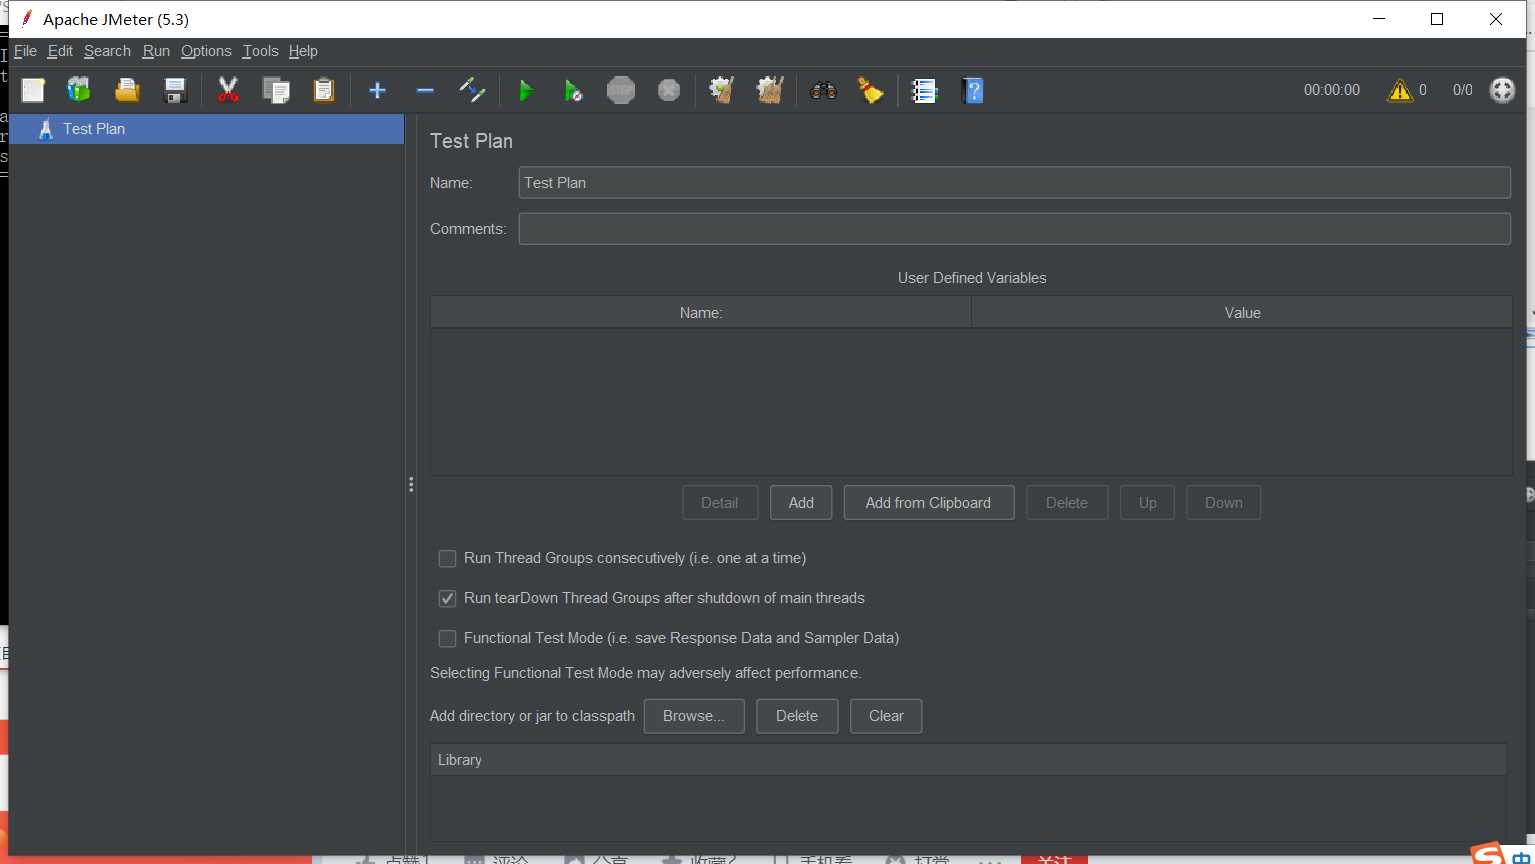Open the Run menu
This screenshot has height=864, width=1535.
(156, 51)
